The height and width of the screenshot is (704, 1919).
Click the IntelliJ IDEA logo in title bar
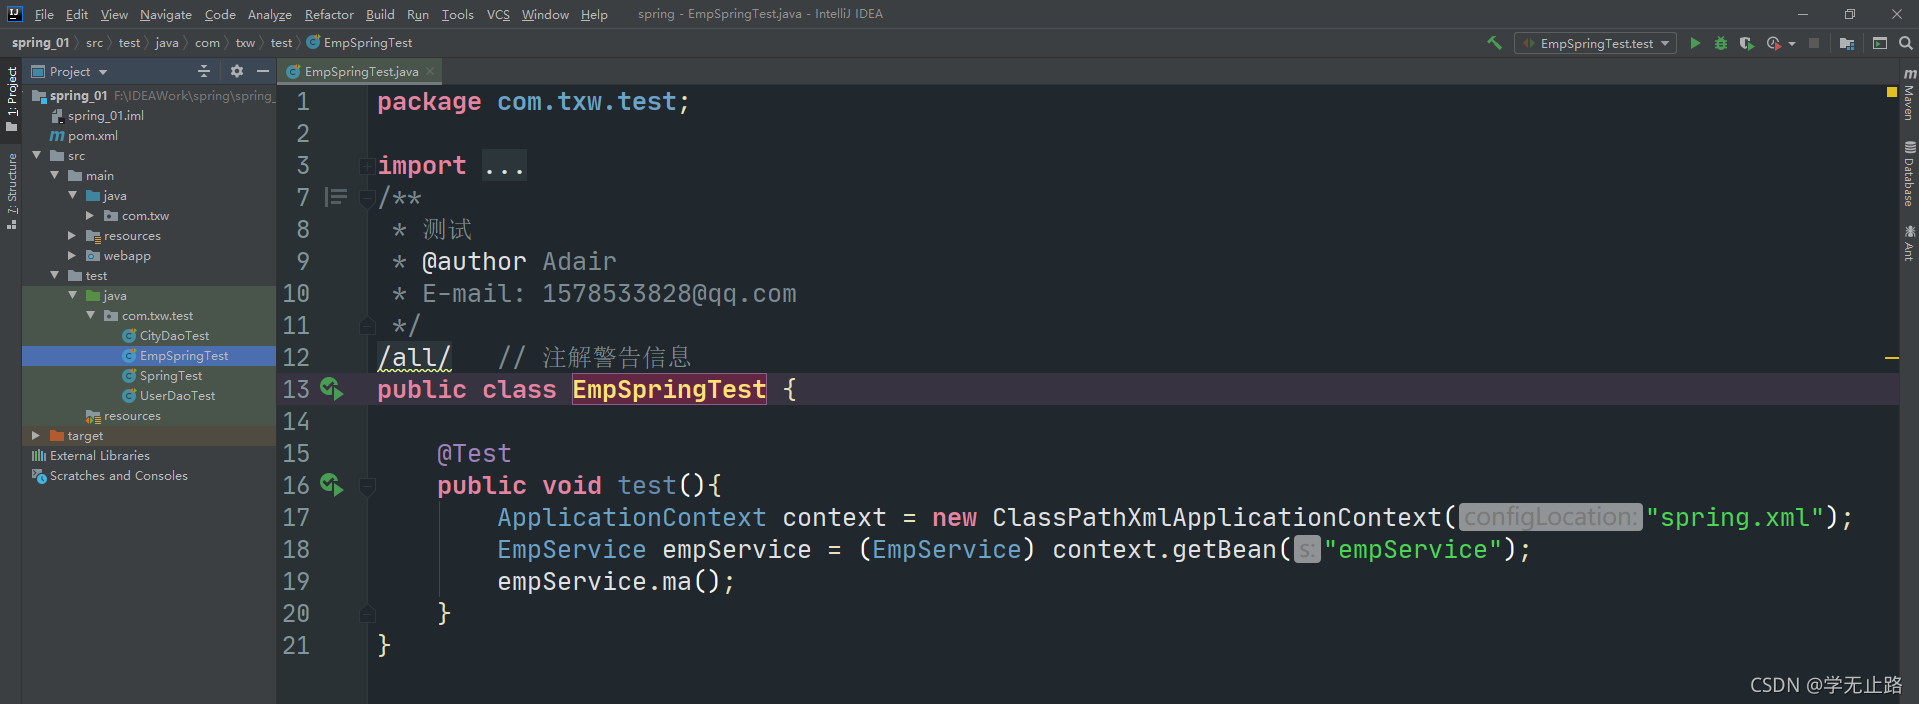pyautogui.click(x=14, y=14)
